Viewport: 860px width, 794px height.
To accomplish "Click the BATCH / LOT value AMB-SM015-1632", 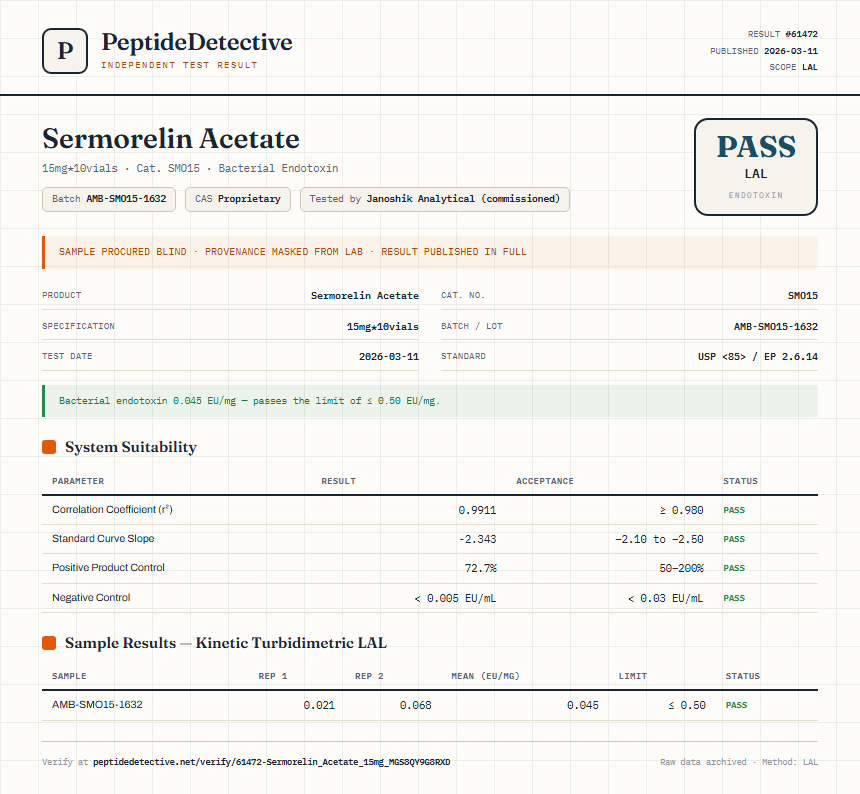I will pos(776,326).
